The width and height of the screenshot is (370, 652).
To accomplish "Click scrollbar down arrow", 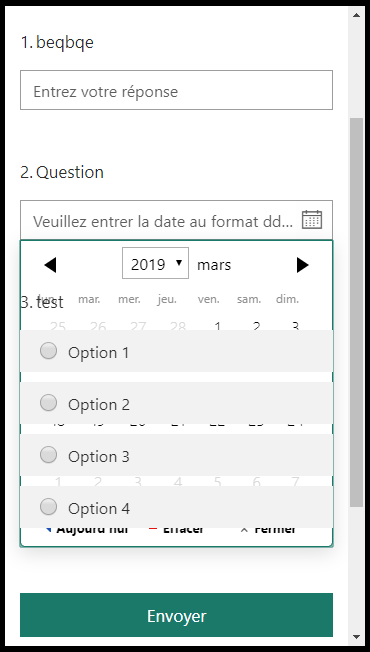I will click(356, 637).
